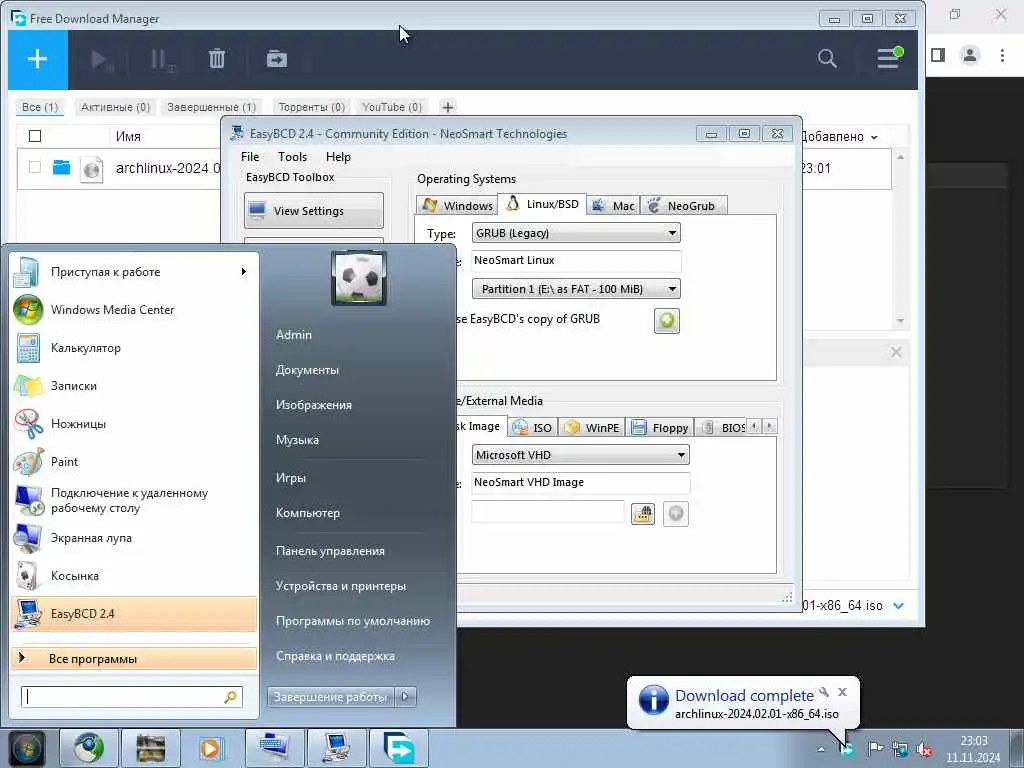Show Торренты (0) filter

pyautogui.click(x=312, y=107)
